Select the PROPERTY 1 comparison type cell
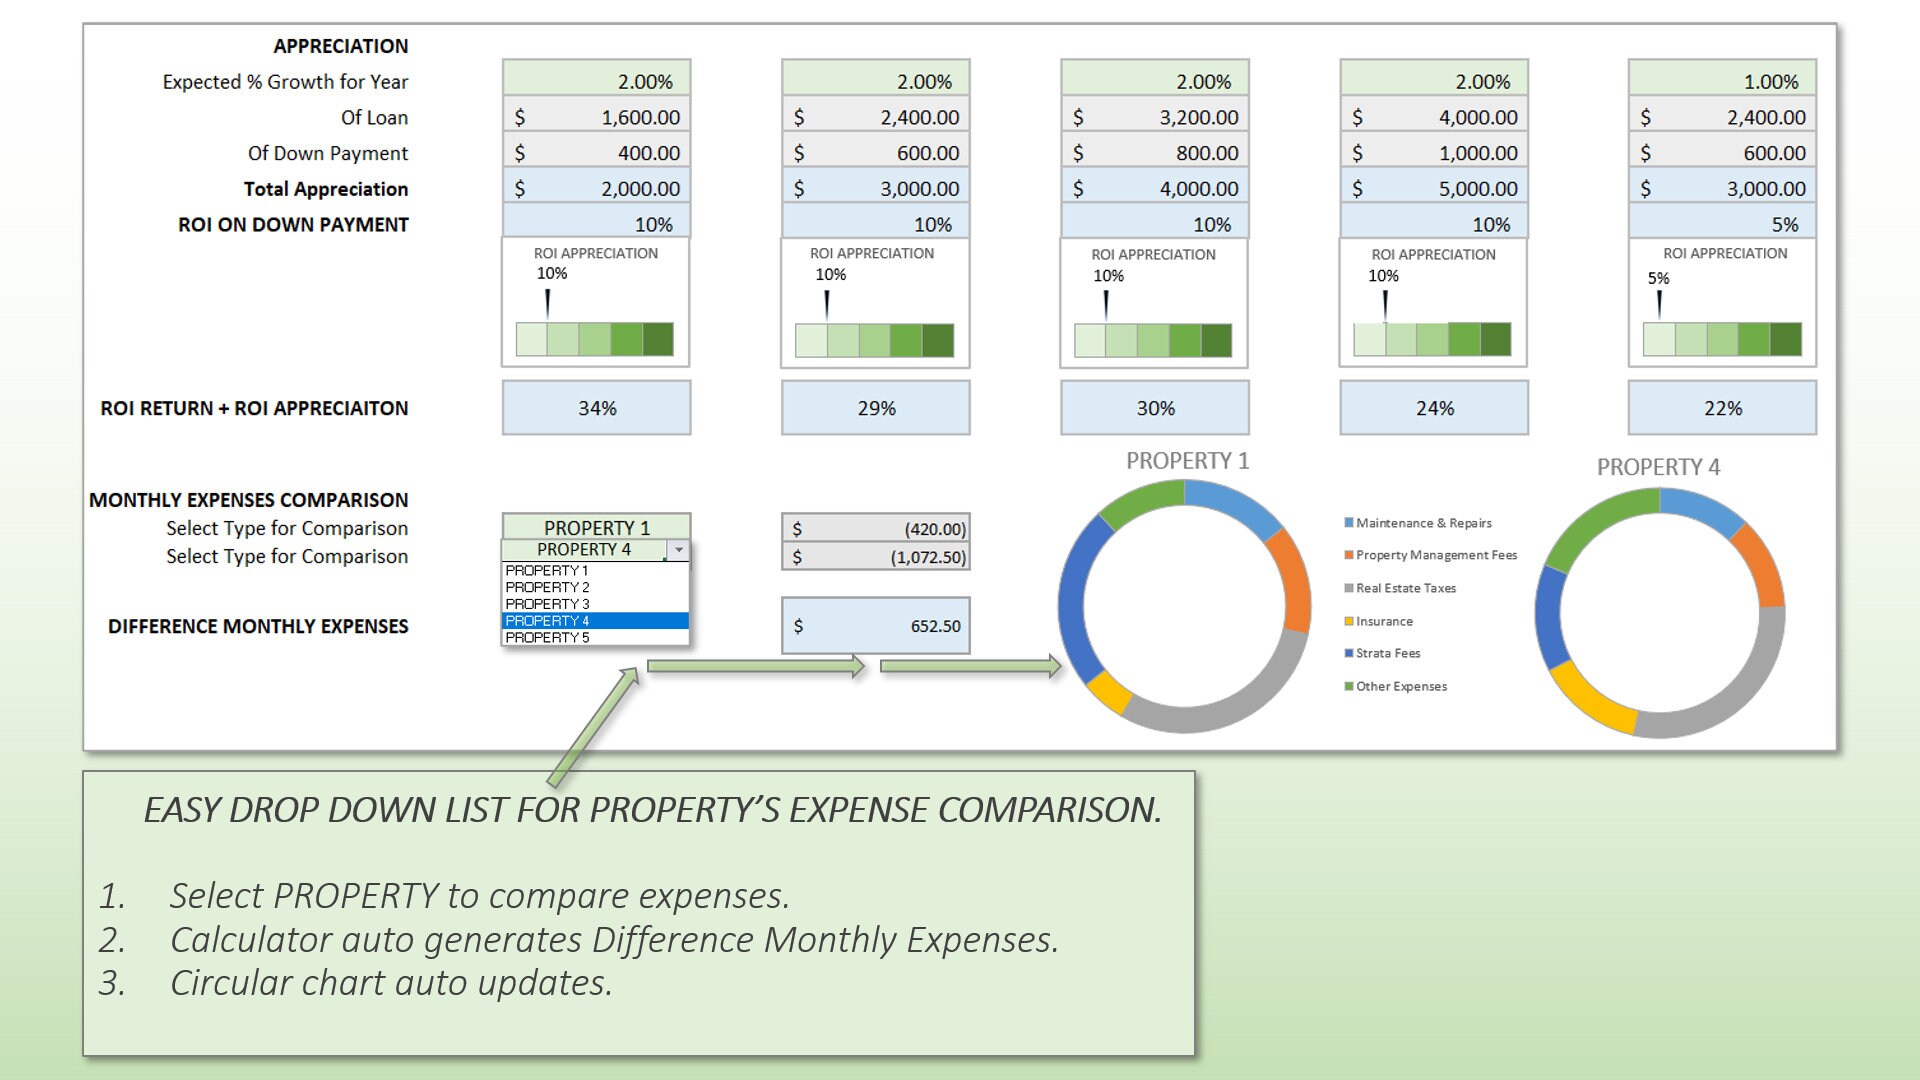This screenshot has height=1080, width=1920. tap(595, 527)
